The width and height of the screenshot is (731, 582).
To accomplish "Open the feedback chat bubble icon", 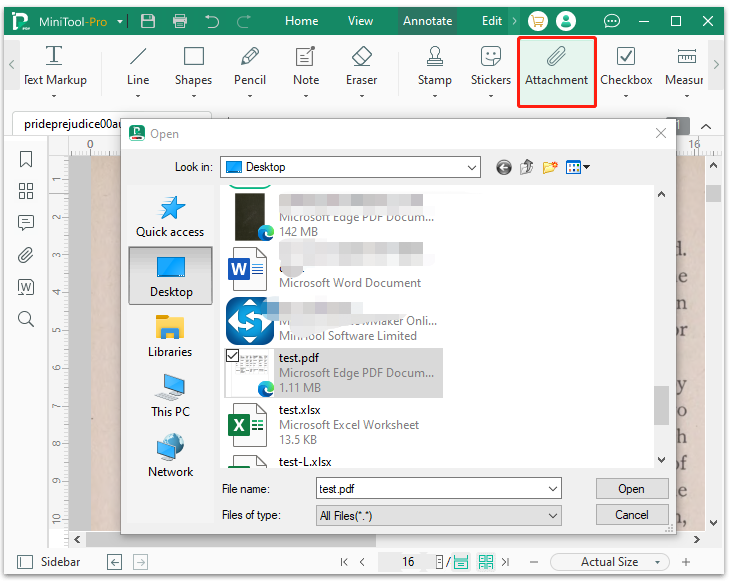I will point(611,21).
